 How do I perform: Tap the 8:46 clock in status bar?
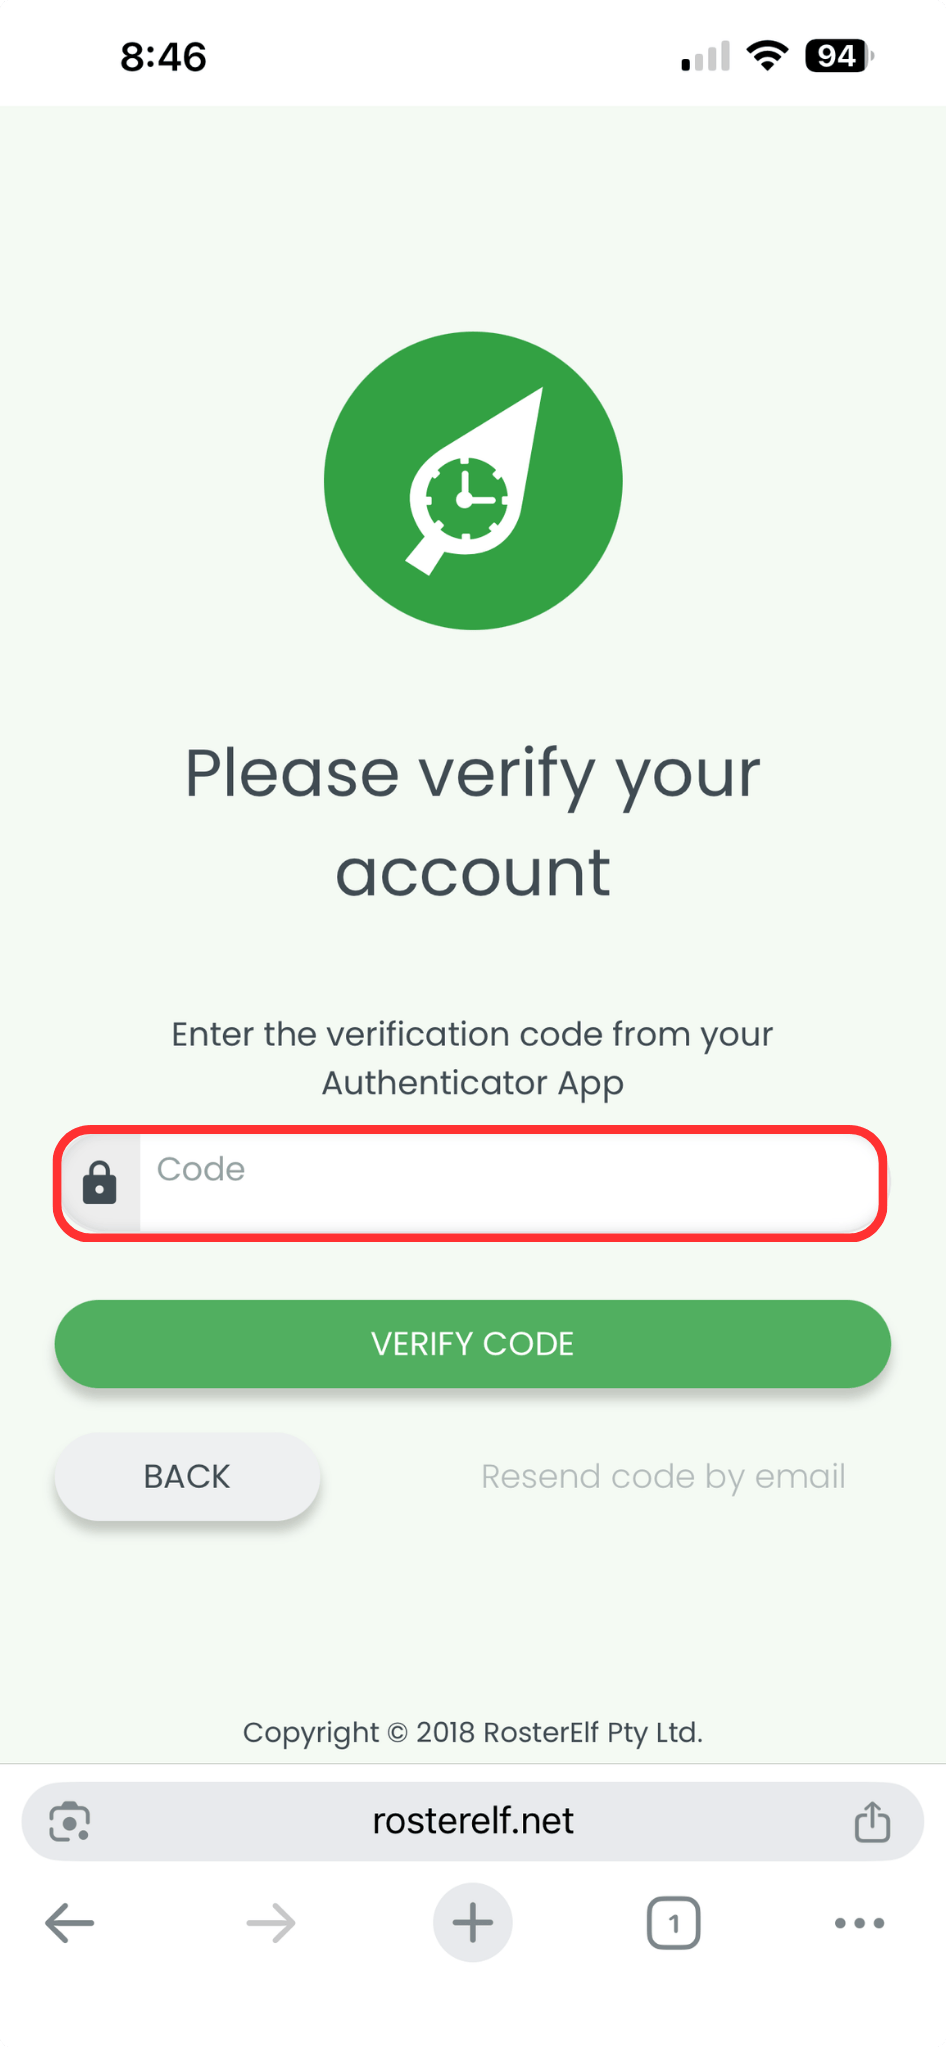(163, 57)
